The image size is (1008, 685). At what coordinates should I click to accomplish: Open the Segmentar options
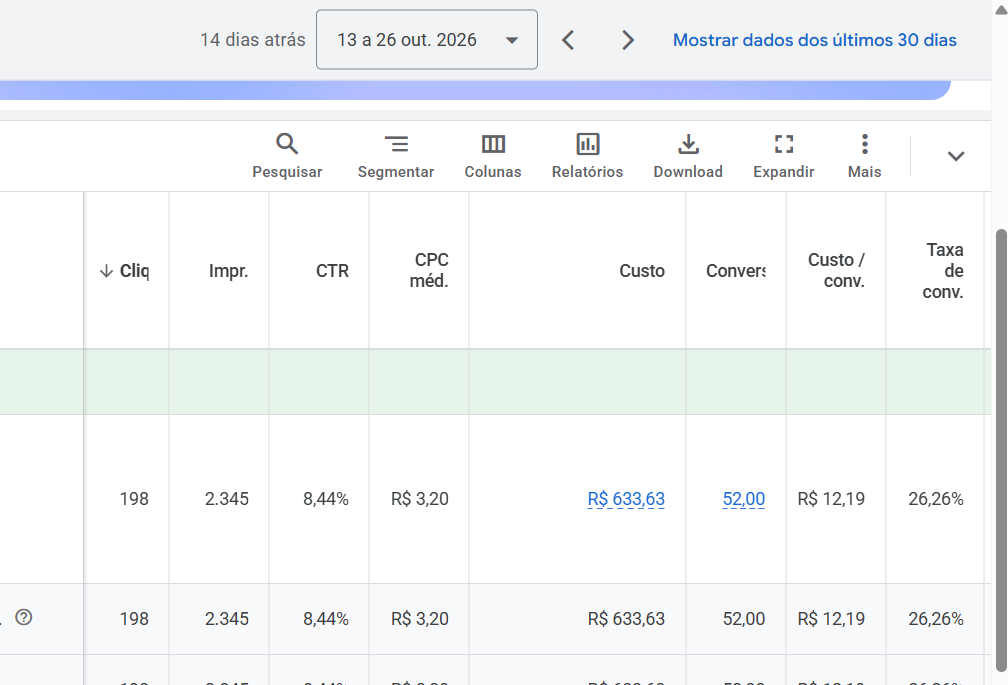pyautogui.click(x=396, y=156)
